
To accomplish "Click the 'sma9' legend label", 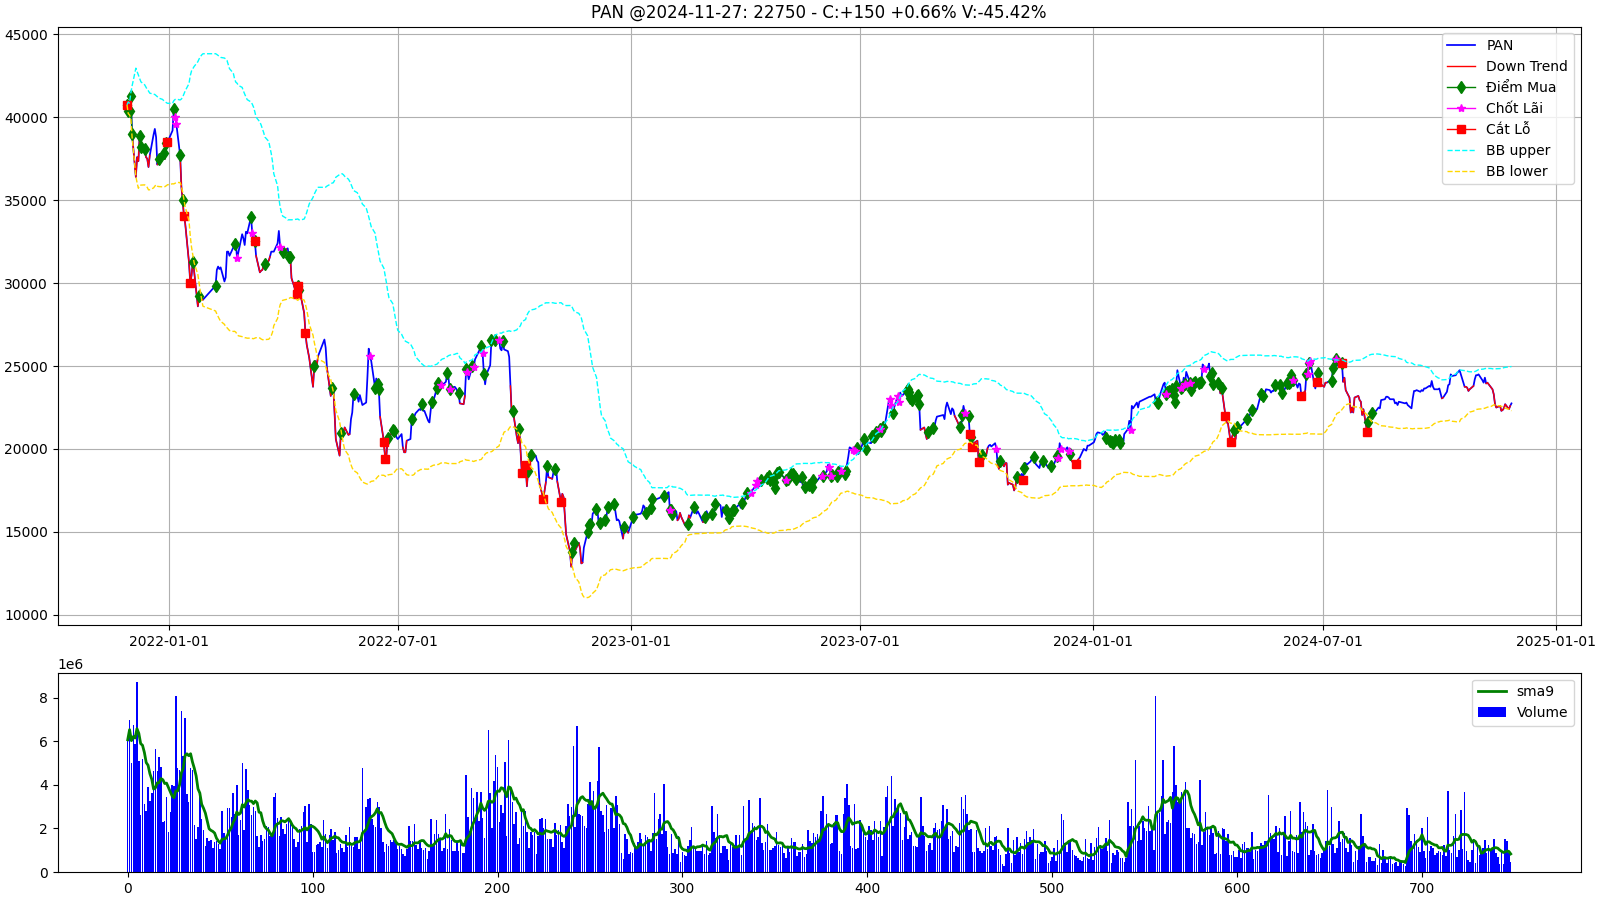I will (1535, 692).
